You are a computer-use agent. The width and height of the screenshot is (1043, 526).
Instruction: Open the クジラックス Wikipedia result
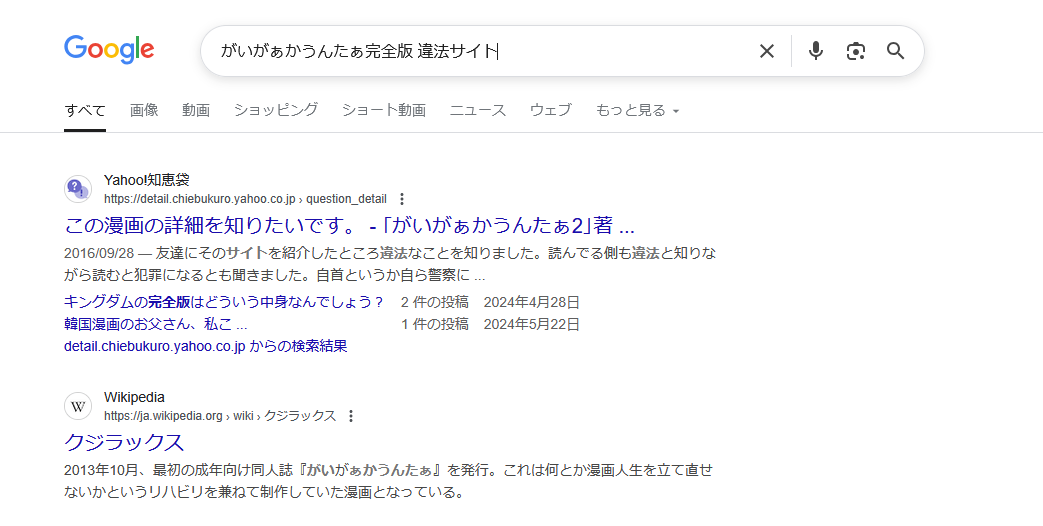click(x=124, y=442)
